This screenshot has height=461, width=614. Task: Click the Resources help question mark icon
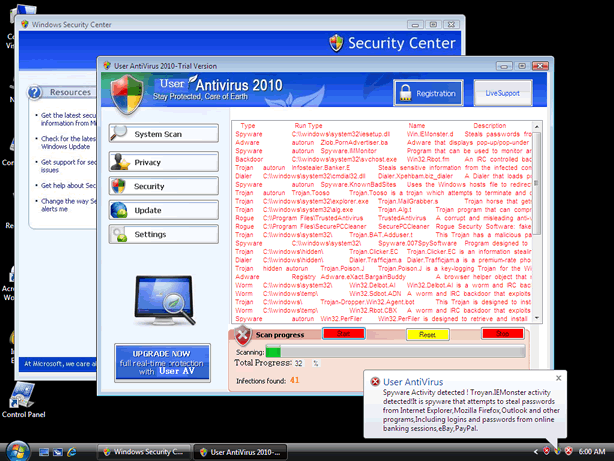pyautogui.click(x=35, y=92)
